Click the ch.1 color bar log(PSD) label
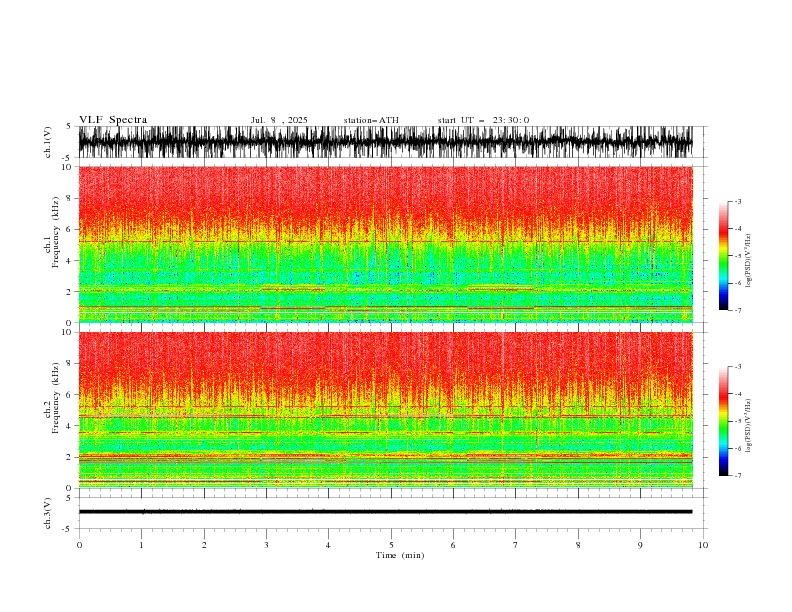The image size is (792, 612). click(749, 261)
